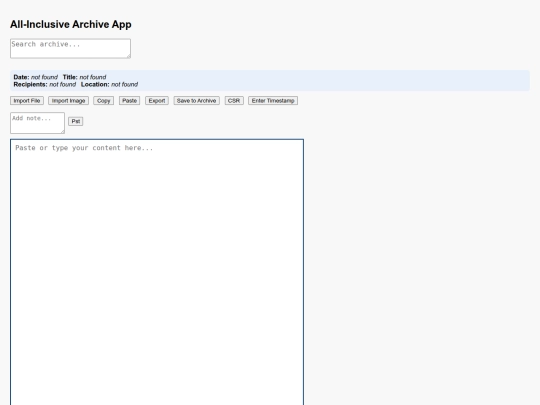Click the All-Inclusive Archive App heading
The width and height of the screenshot is (540, 405).
coord(71,24)
